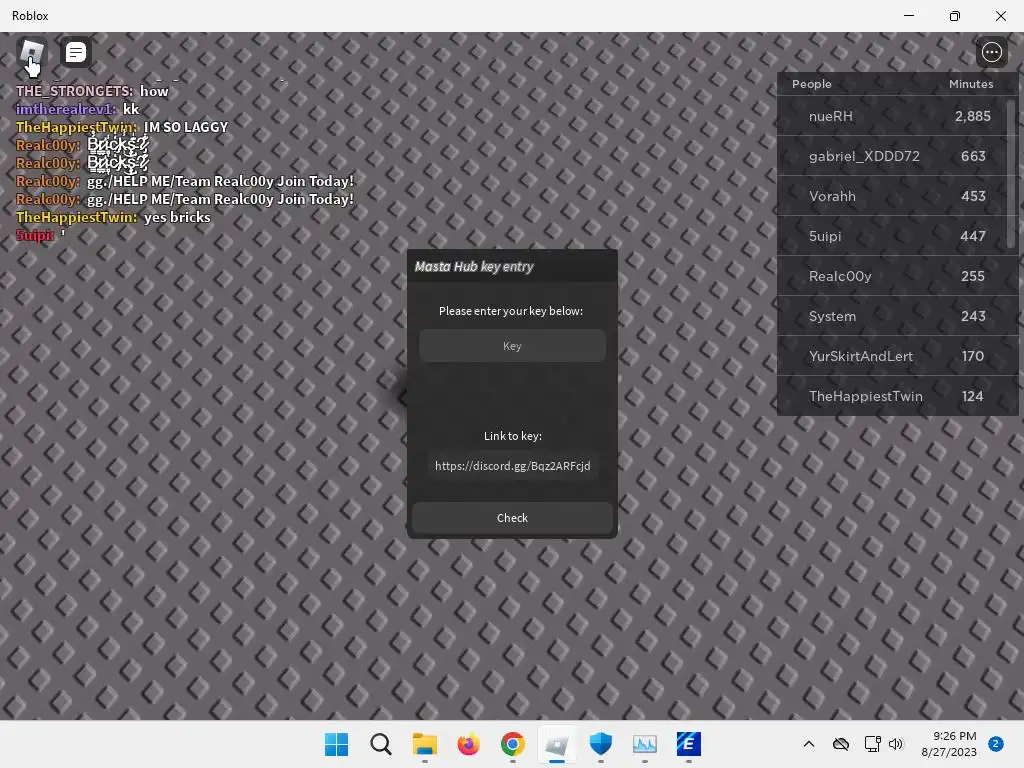This screenshot has width=1024, height=768.
Task: Open the volume speaker tray icon
Action: 896,744
